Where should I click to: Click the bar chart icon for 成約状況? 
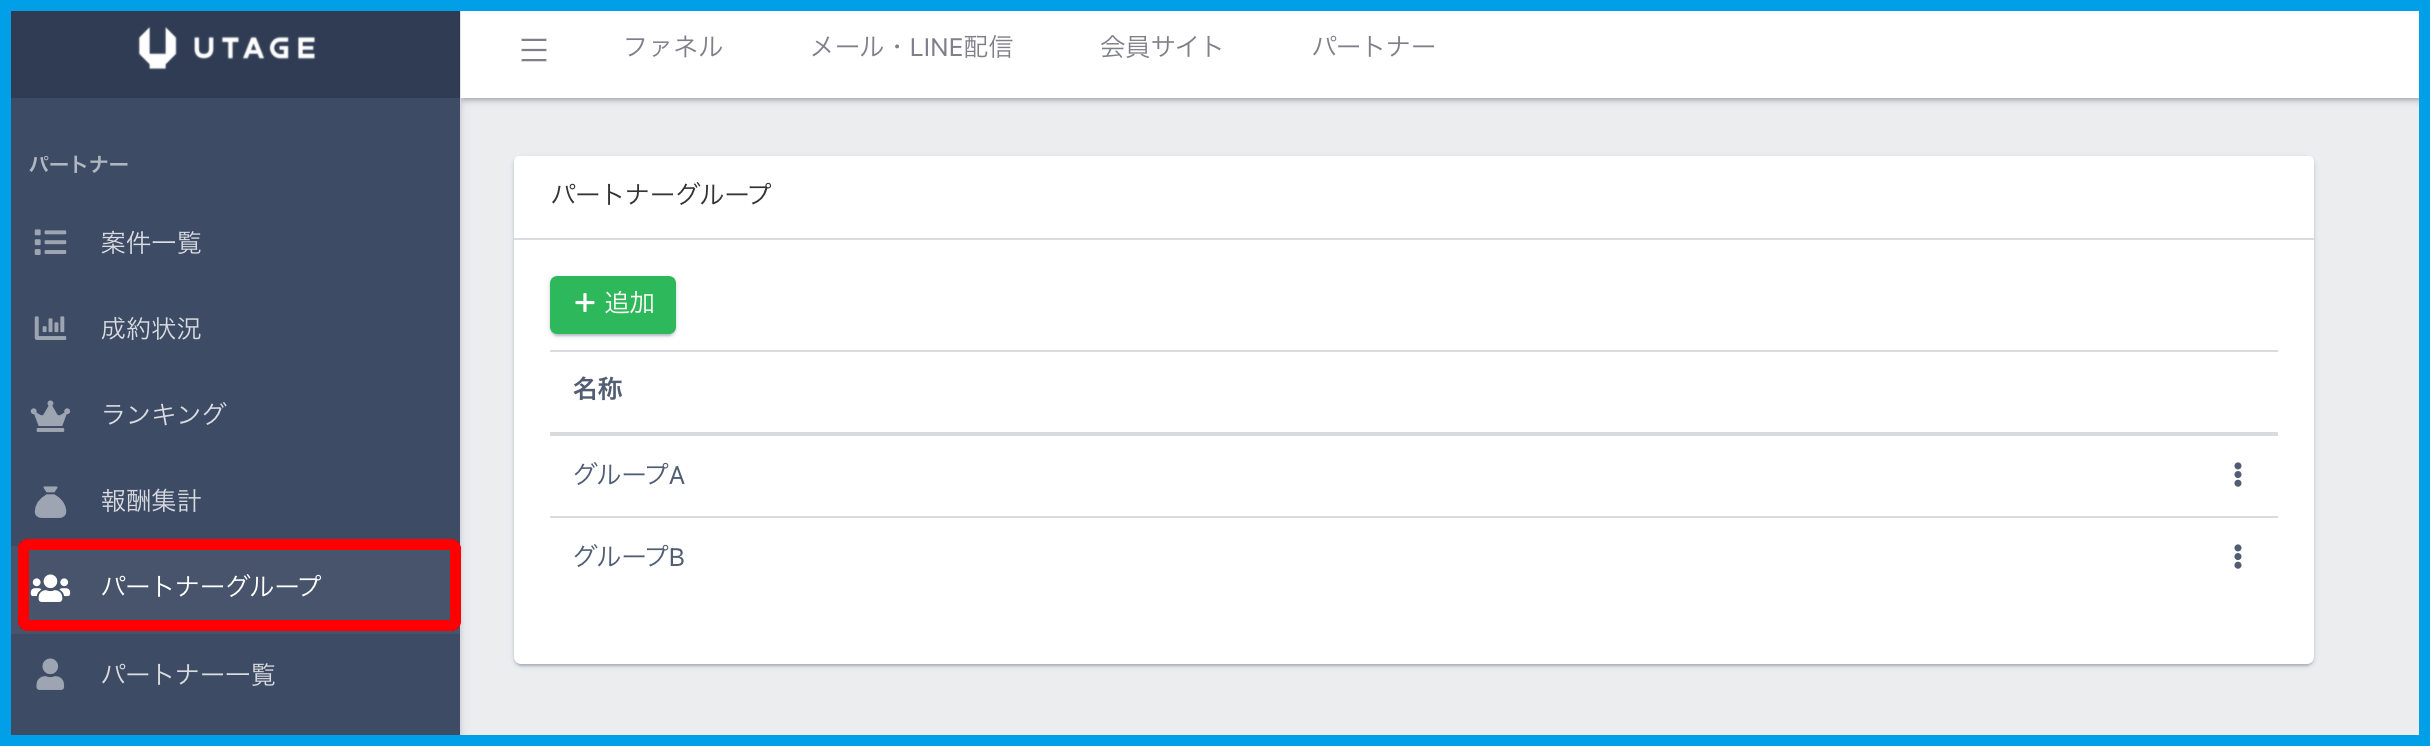(50, 328)
